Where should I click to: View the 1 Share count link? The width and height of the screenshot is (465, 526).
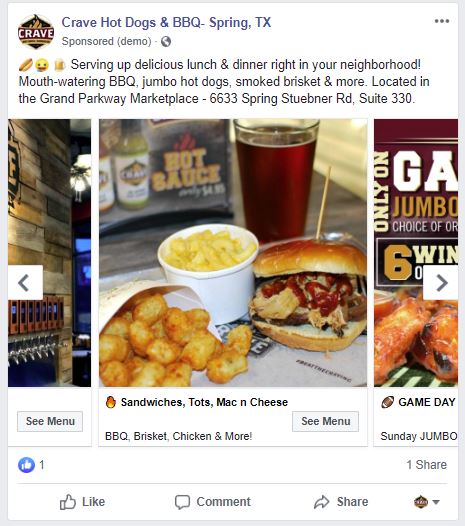(x=426, y=465)
